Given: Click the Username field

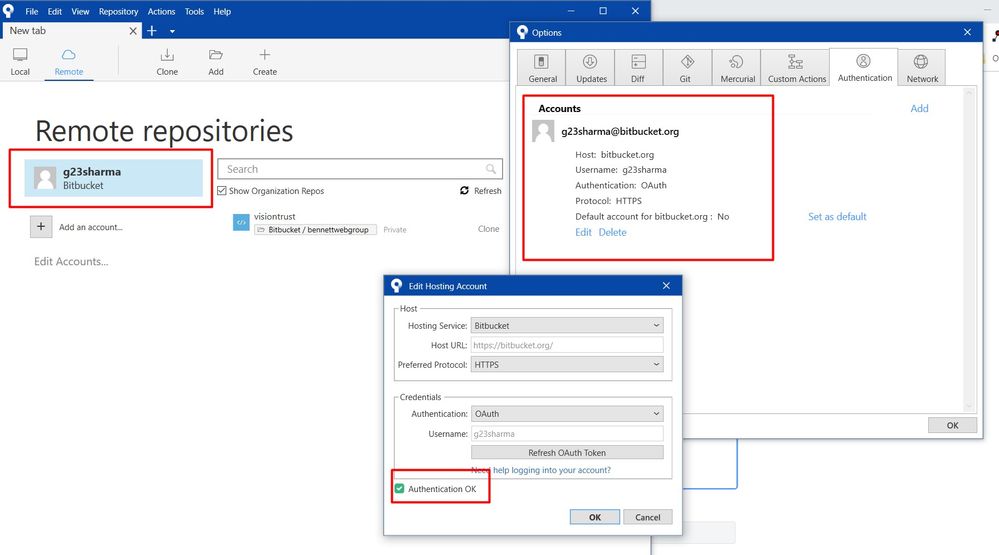Looking at the screenshot, I should (567, 433).
